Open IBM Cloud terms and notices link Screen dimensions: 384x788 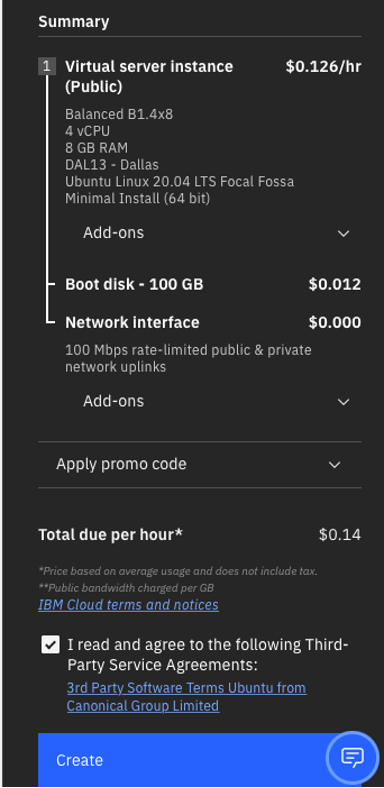click(128, 604)
